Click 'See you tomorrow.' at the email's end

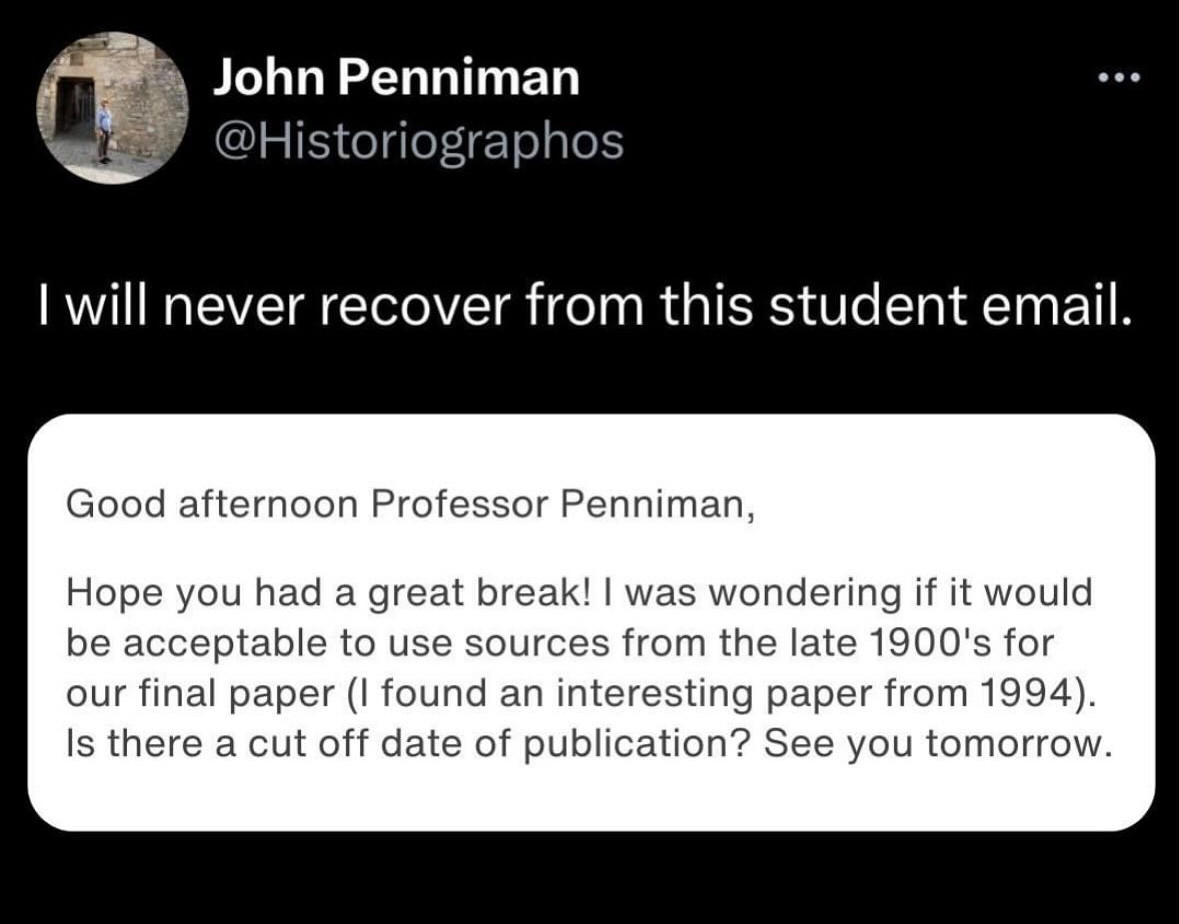[937, 744]
